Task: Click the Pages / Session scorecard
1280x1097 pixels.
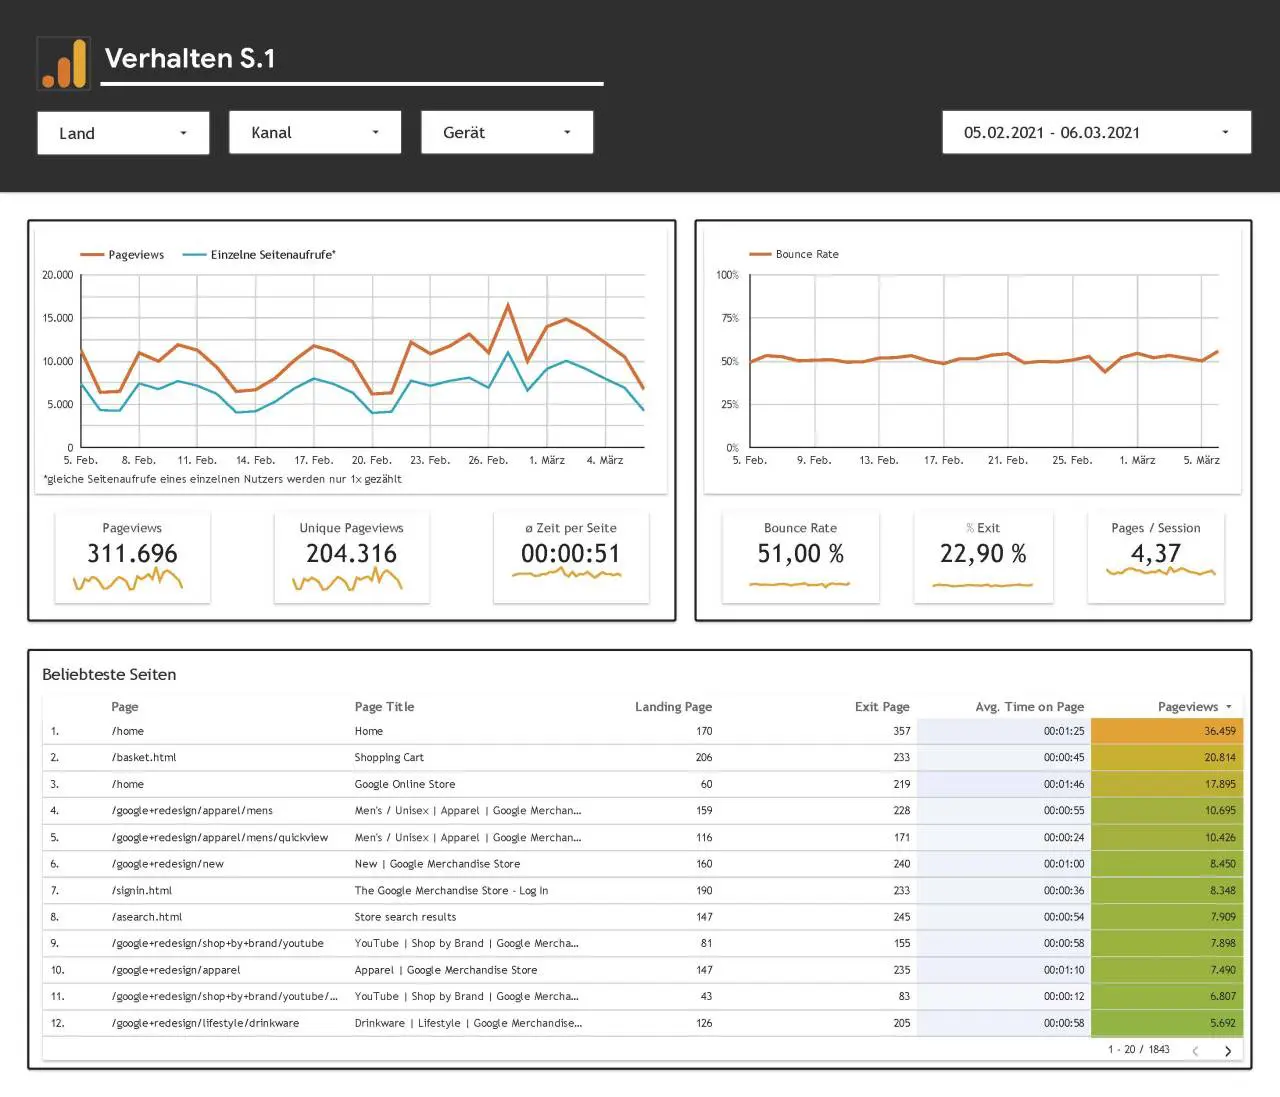Action: click(x=1155, y=557)
